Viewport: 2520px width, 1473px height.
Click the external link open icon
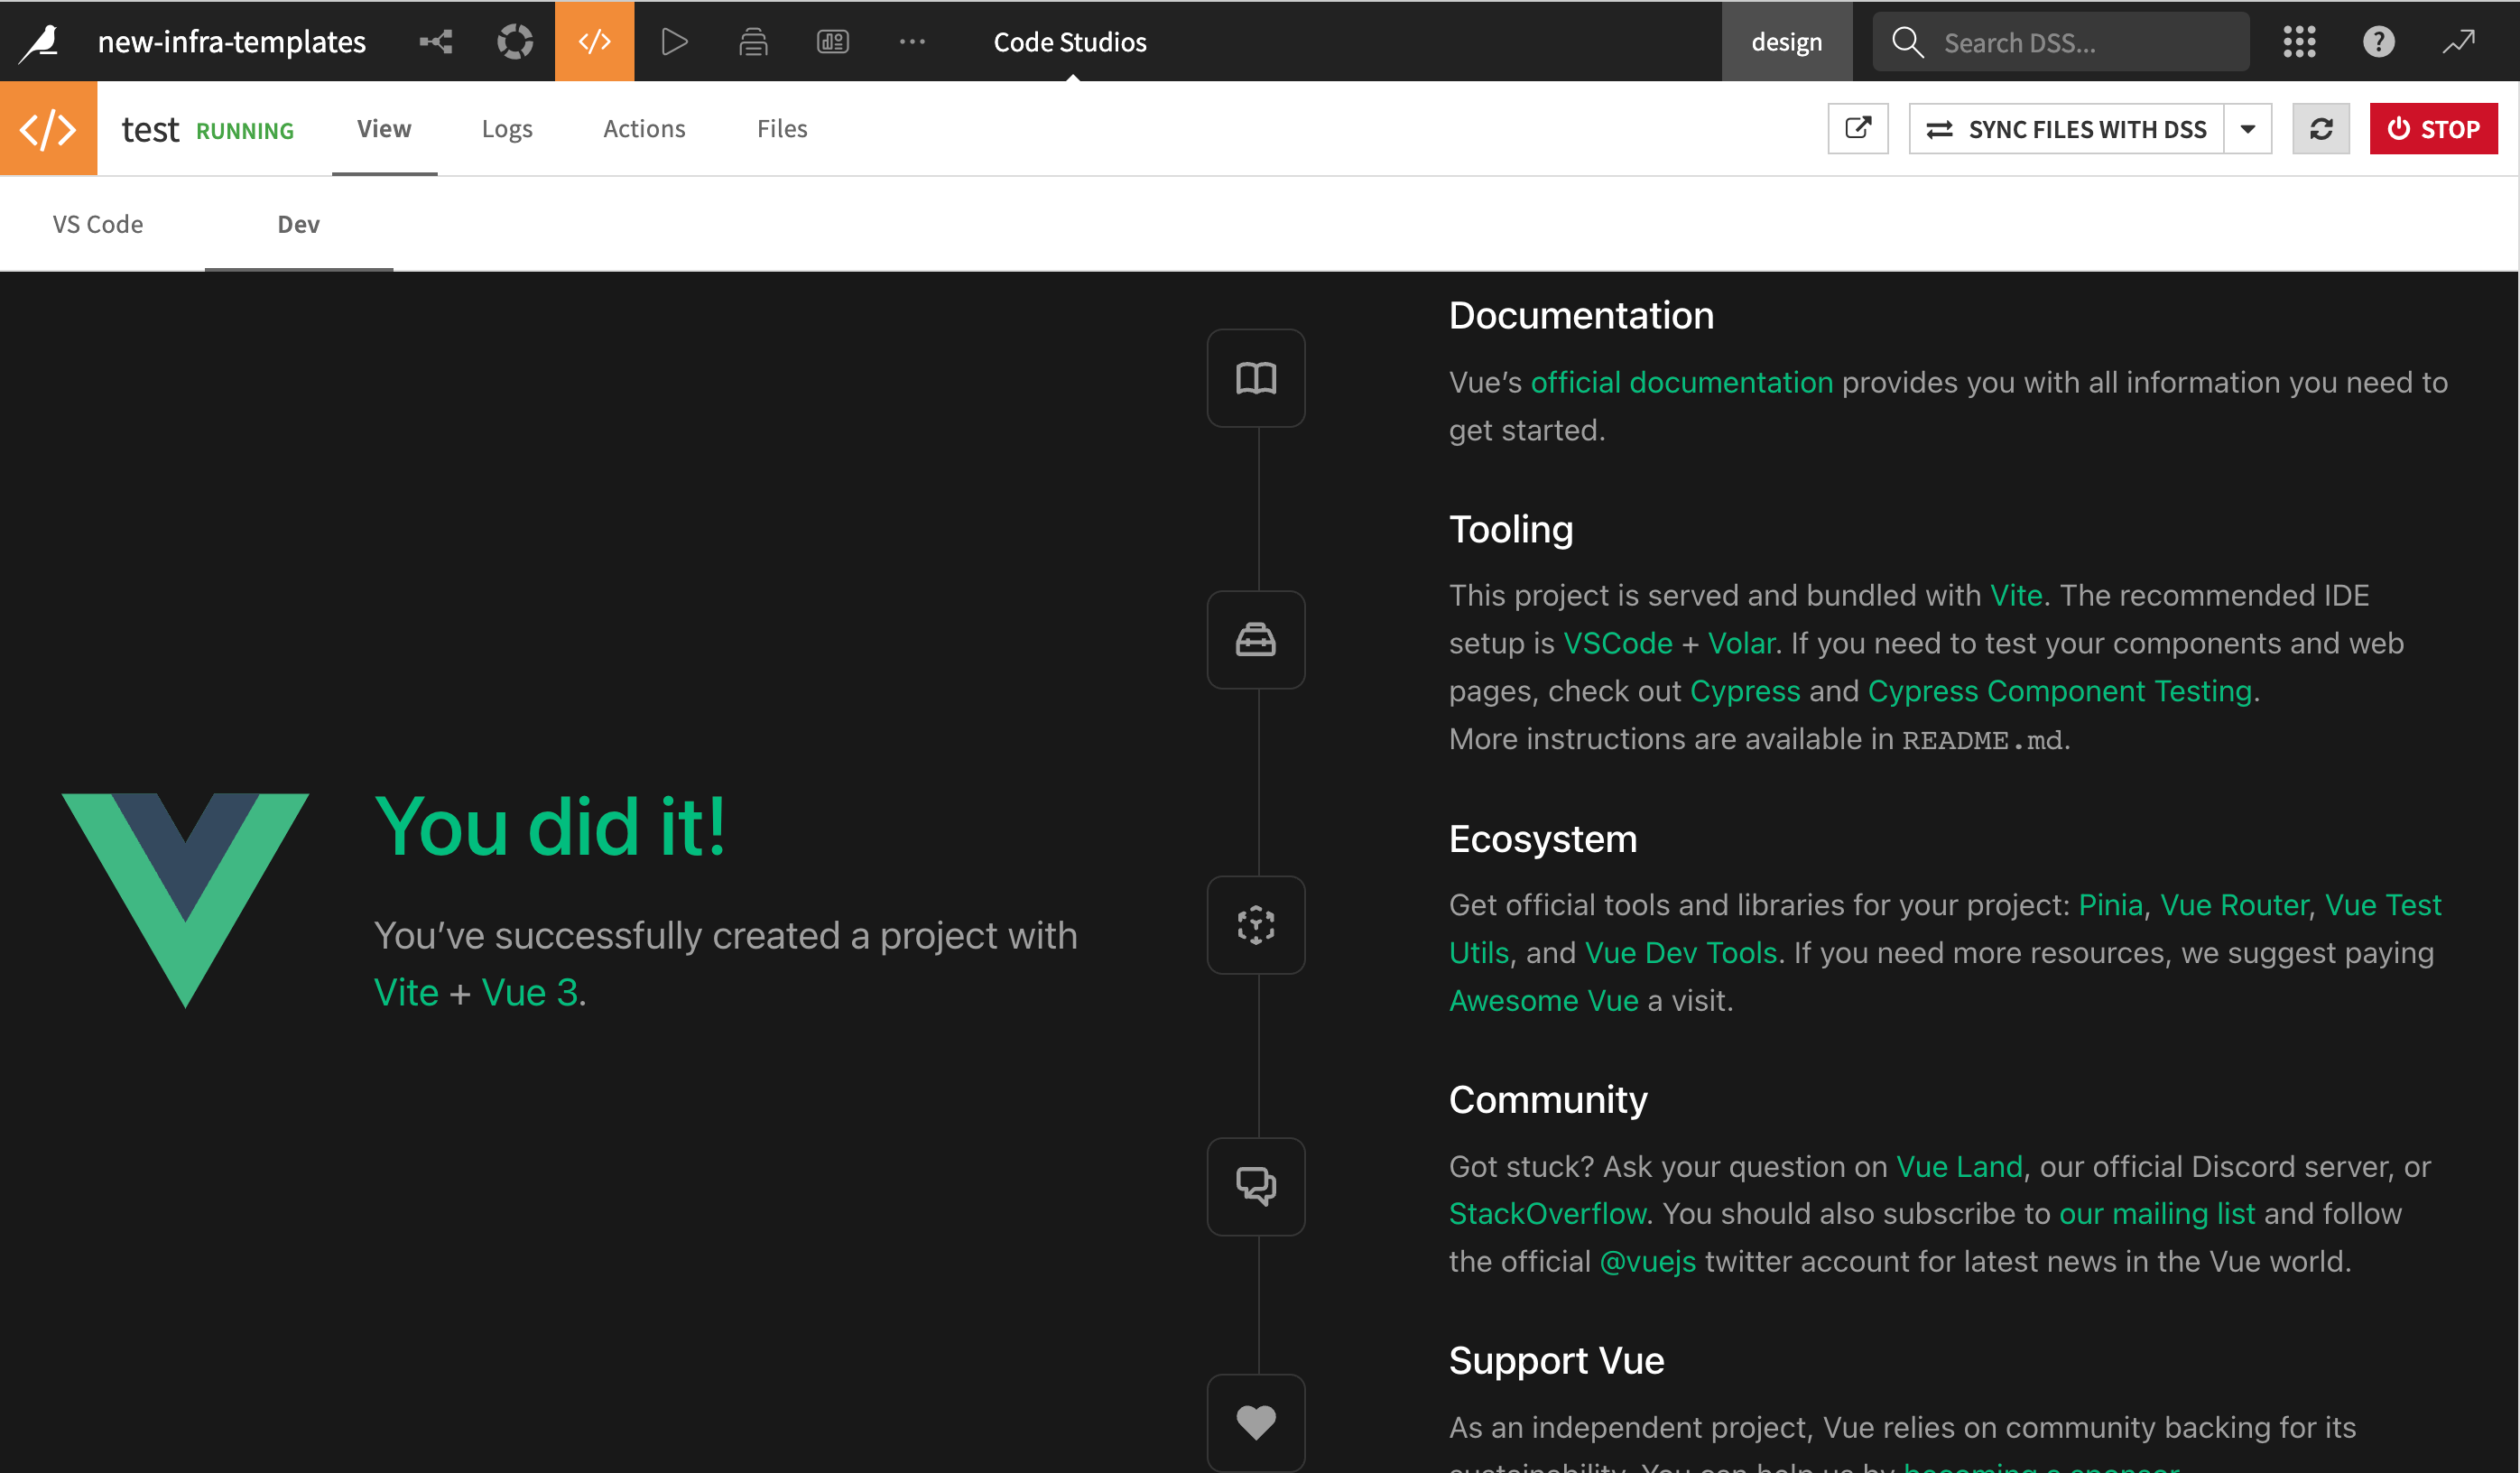1859,128
